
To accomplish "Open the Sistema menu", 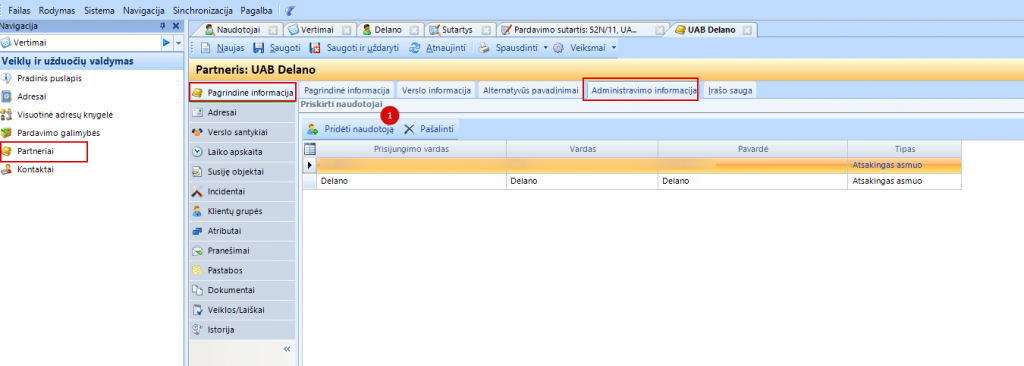I will click(99, 10).
